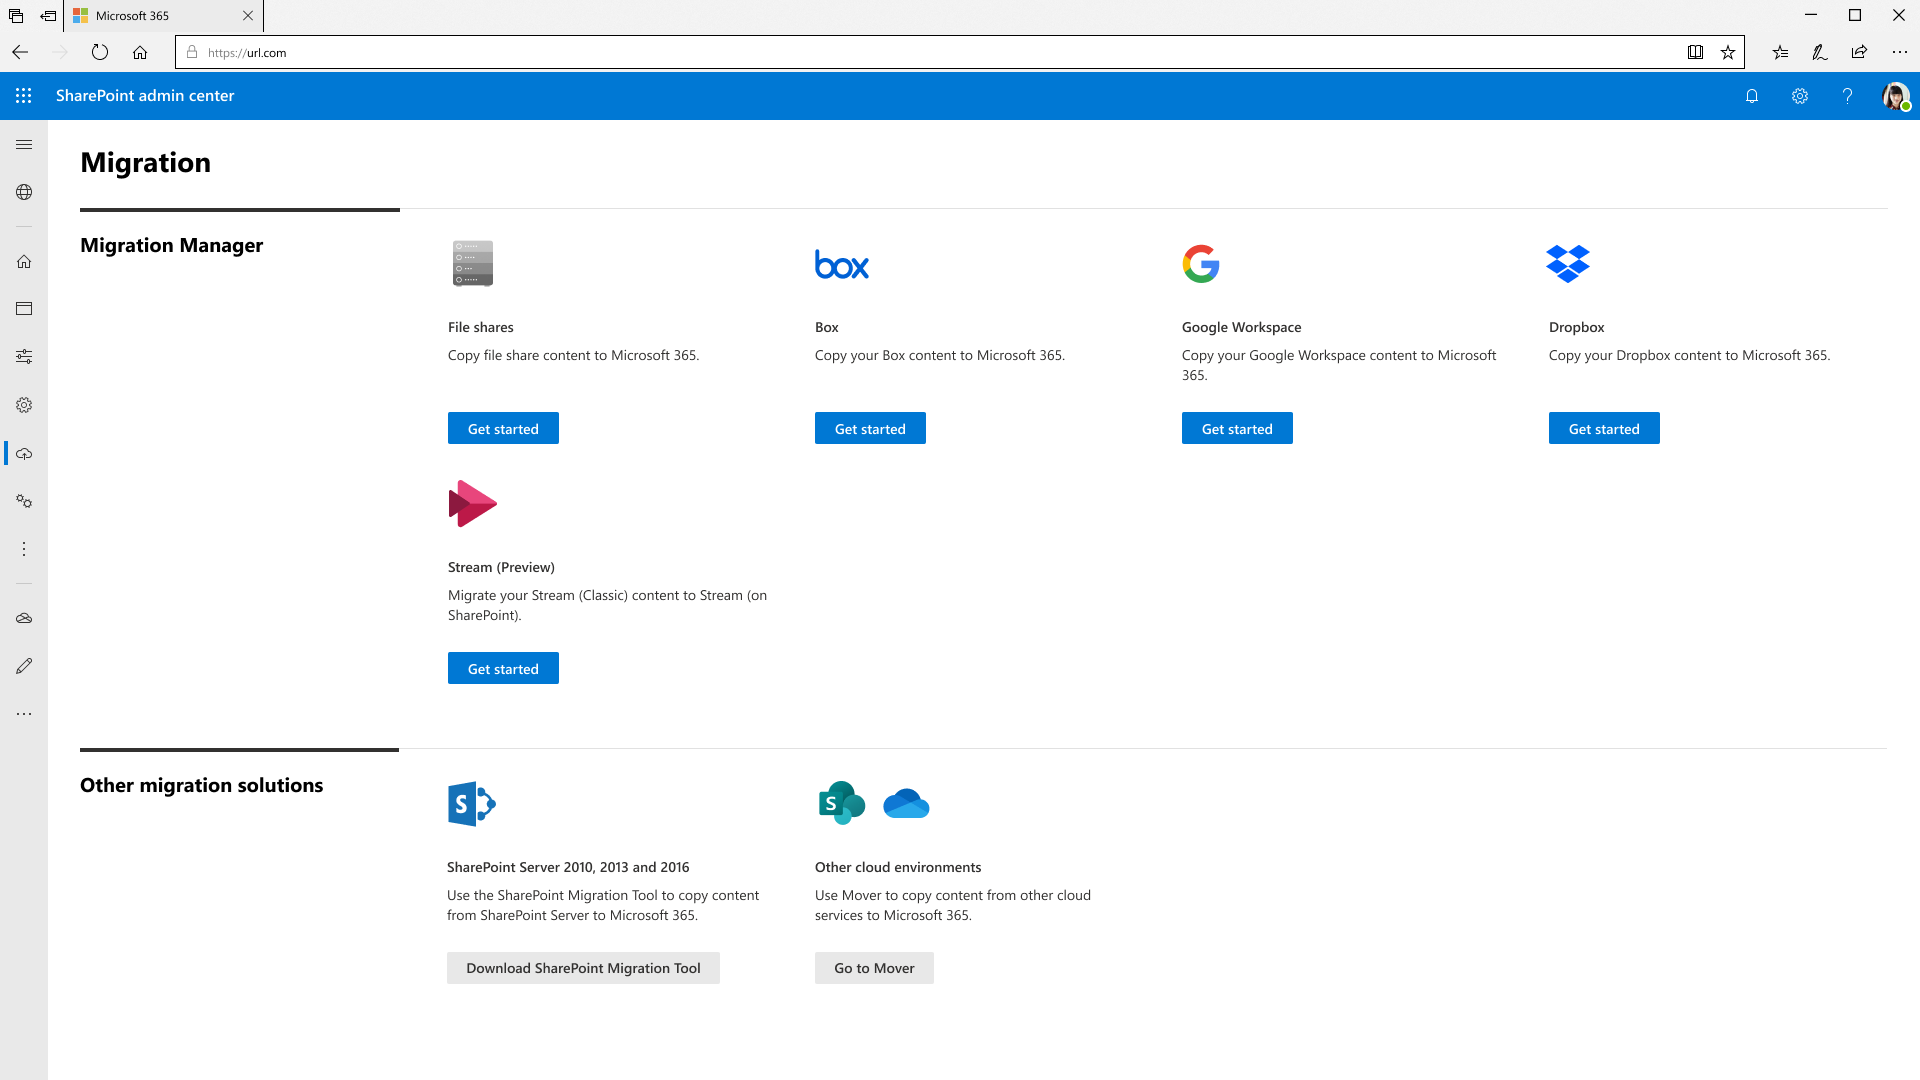Image resolution: width=1920 pixels, height=1080 pixels.
Task: Select the Migration cloud icon in sidebar
Action: click(x=24, y=454)
